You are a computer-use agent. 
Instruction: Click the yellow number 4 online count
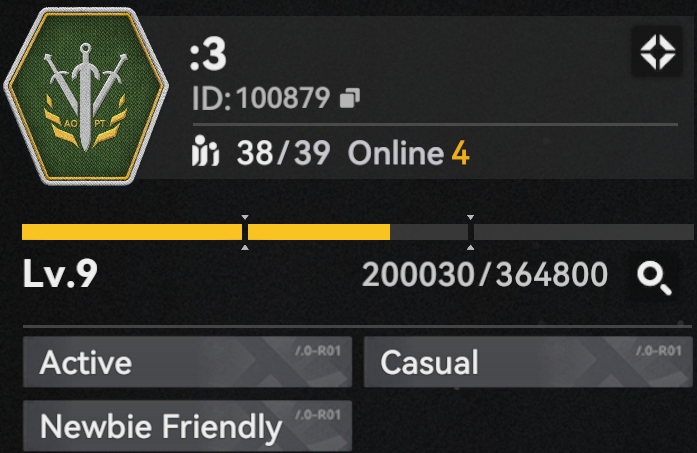tap(461, 154)
